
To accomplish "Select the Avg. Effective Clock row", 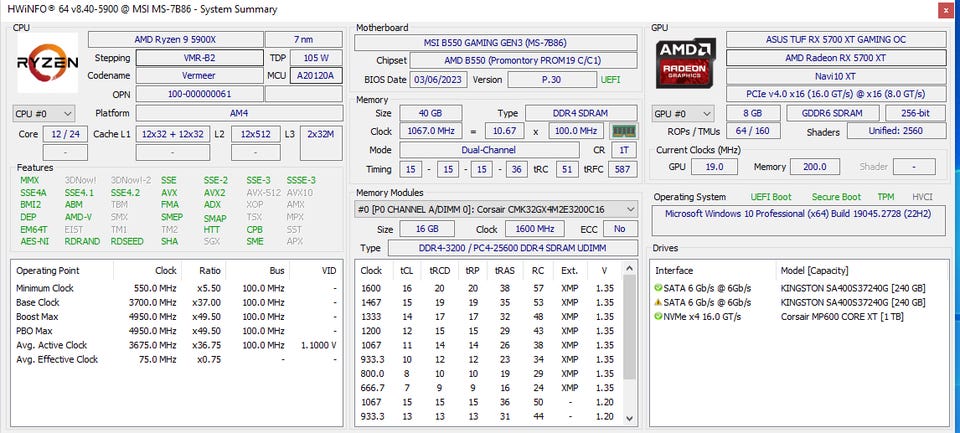I will 176,360.
